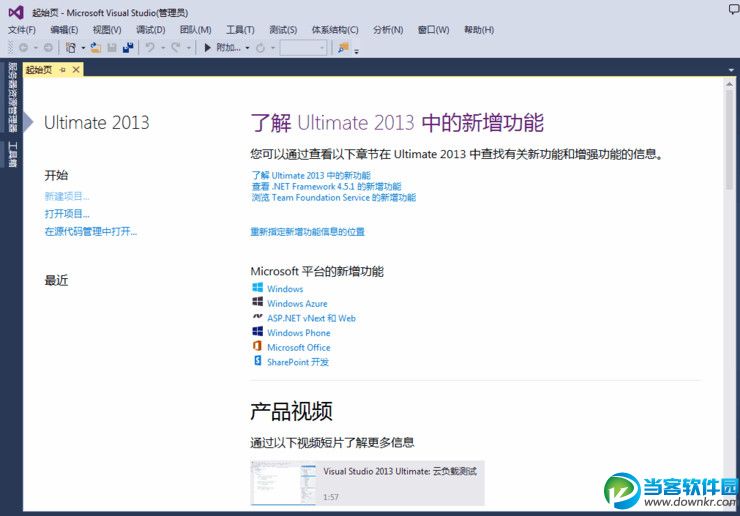Click the Windows logo icon beside Windows link
This screenshot has height=516, width=740.
click(257, 288)
